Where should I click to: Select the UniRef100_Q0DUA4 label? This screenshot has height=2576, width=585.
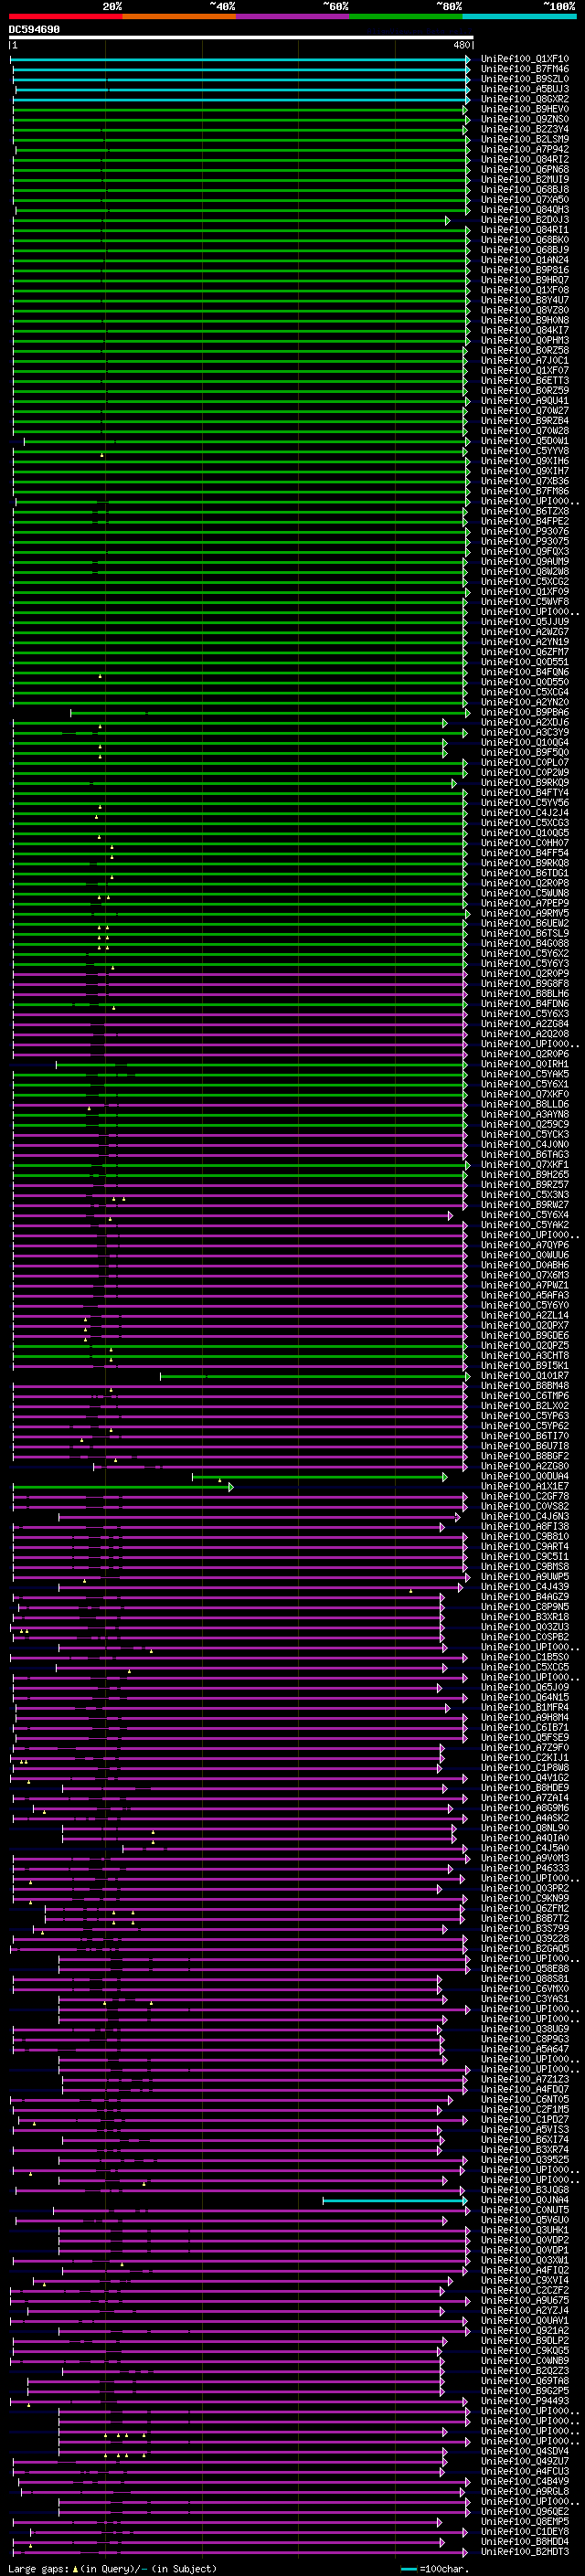pos(524,1476)
